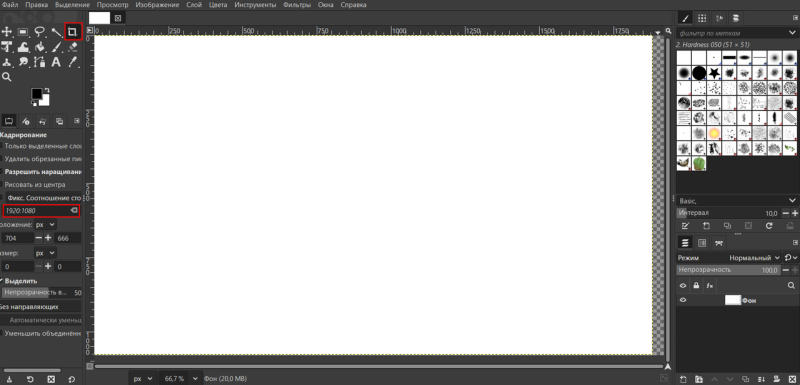Screen dimensions: 800x385
Task: Select the Crop tool
Action: pyautogui.click(x=73, y=32)
